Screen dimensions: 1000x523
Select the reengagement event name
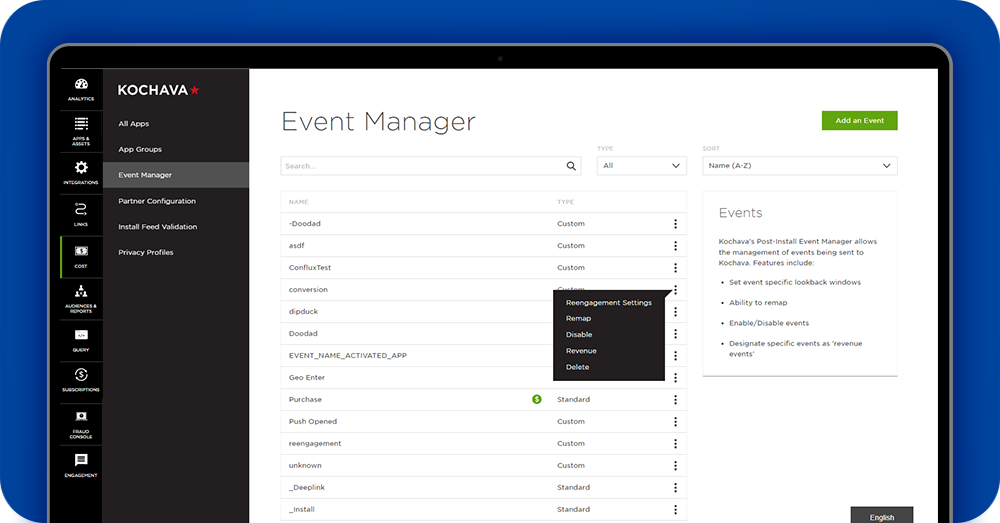pyautogui.click(x=314, y=444)
